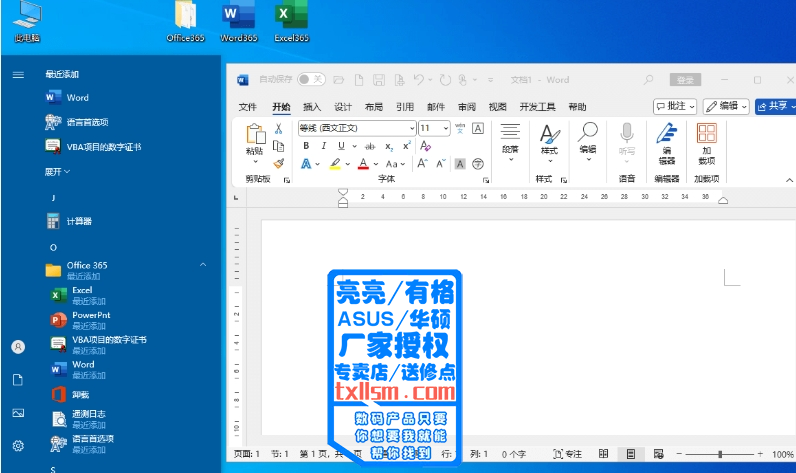Open underline style dropdown arrow

point(354,147)
